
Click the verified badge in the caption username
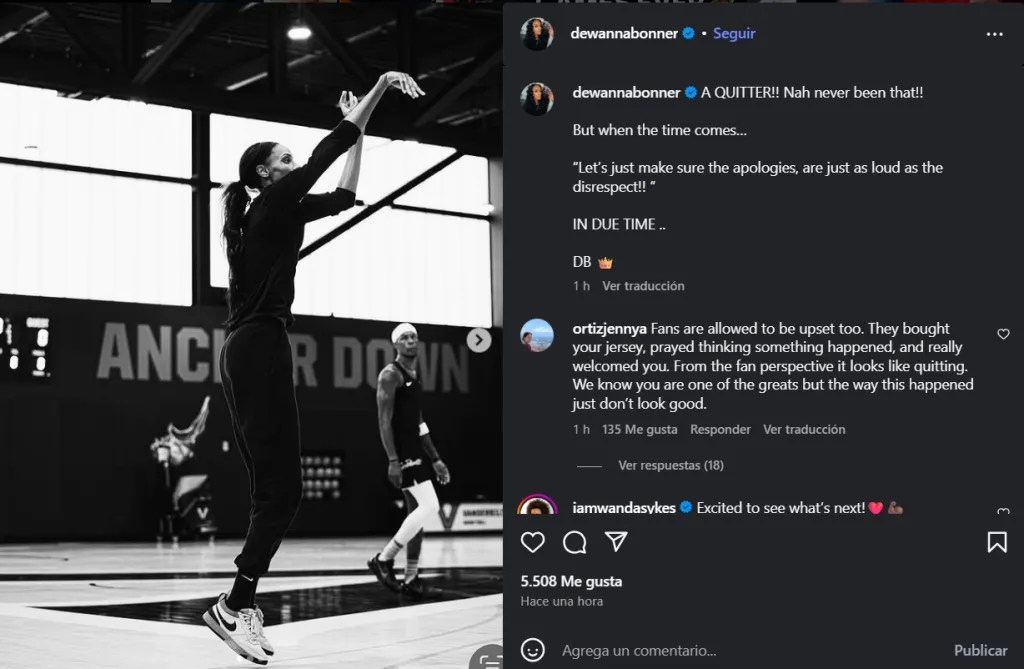[690, 92]
